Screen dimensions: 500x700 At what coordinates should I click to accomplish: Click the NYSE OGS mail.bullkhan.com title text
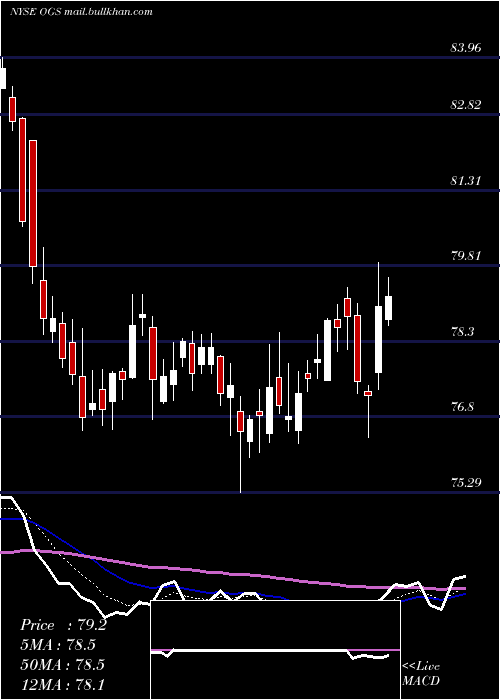[81, 12]
